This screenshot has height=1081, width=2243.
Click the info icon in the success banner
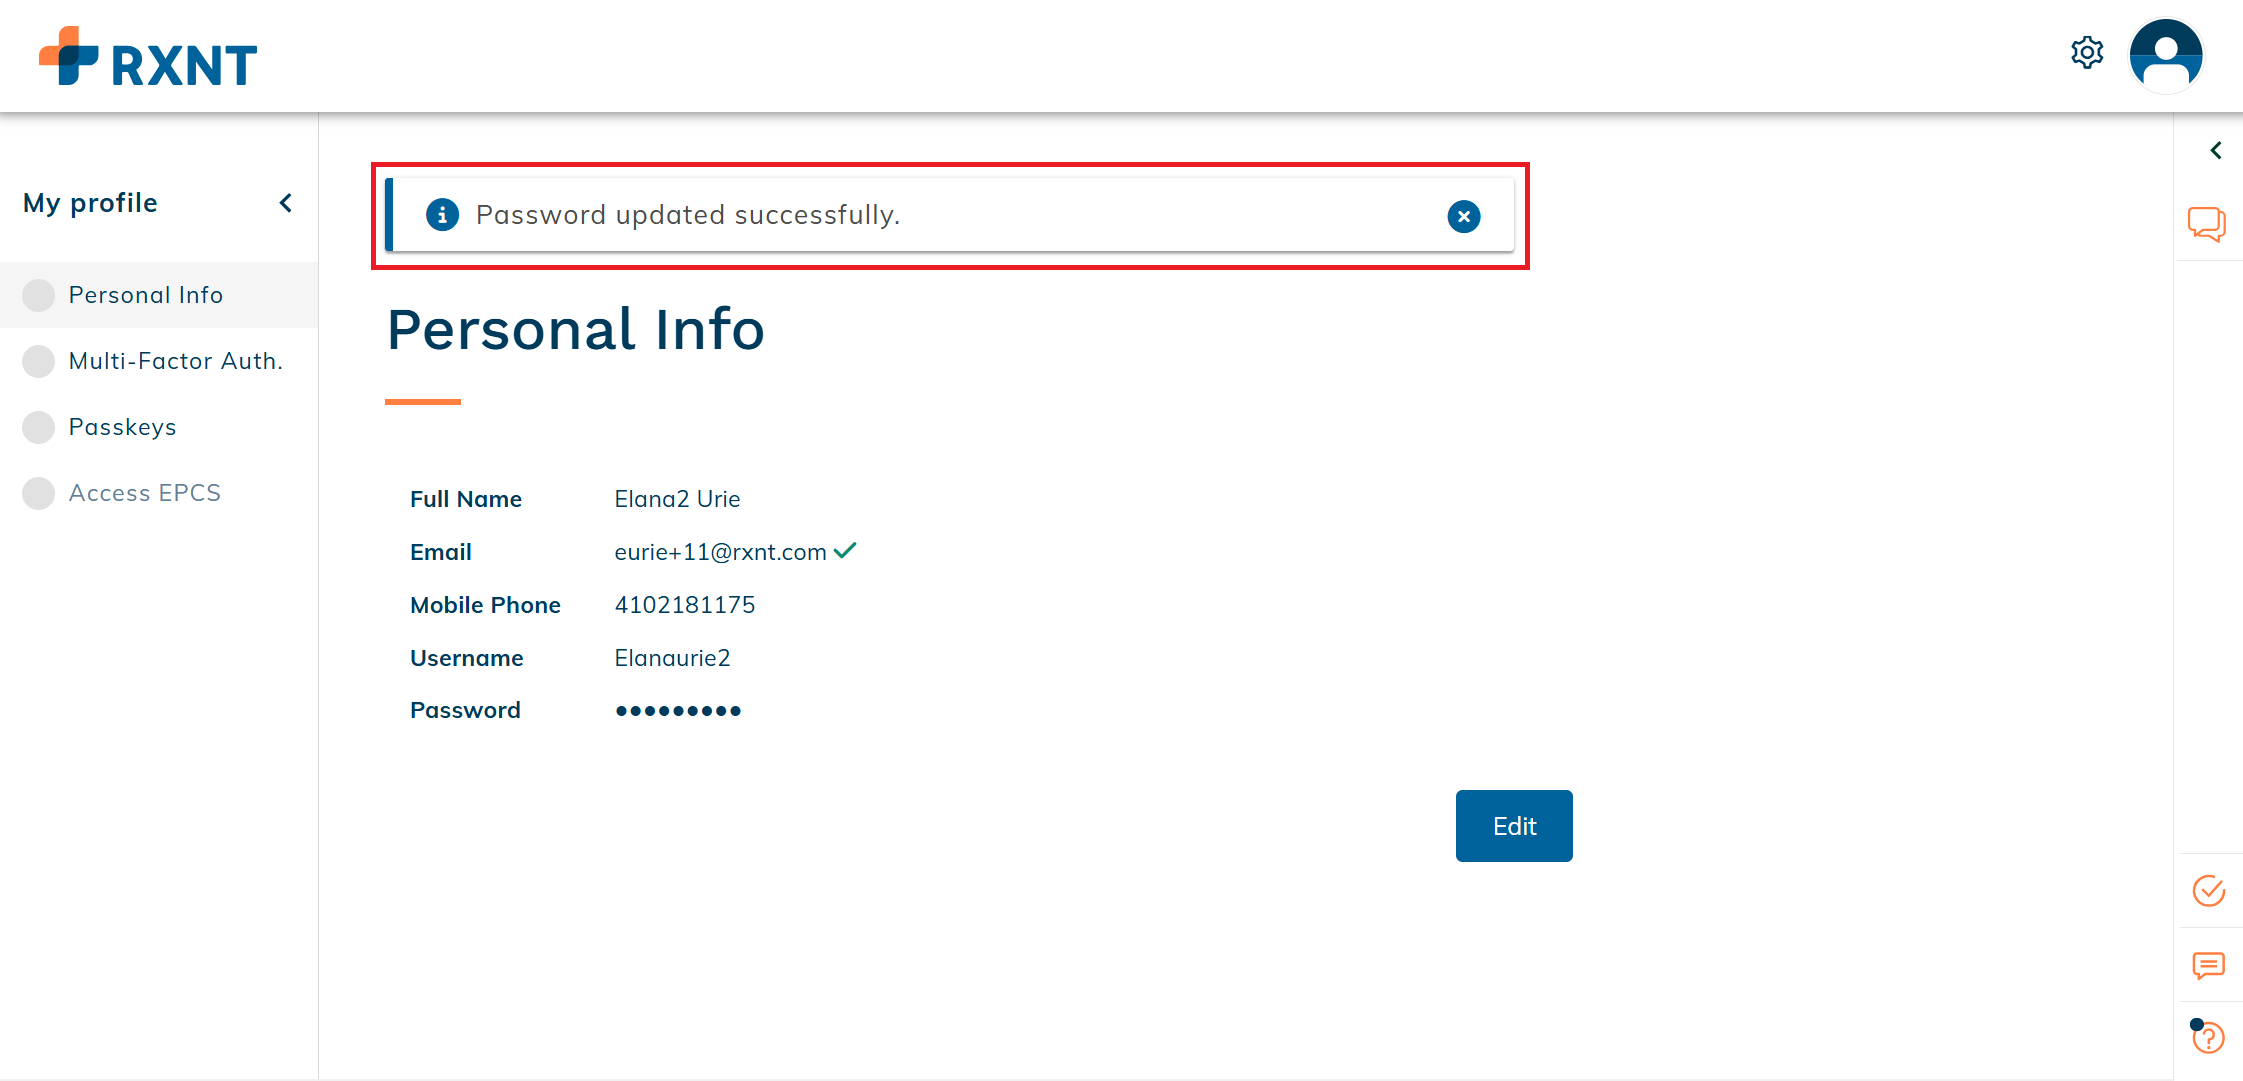[x=442, y=214]
